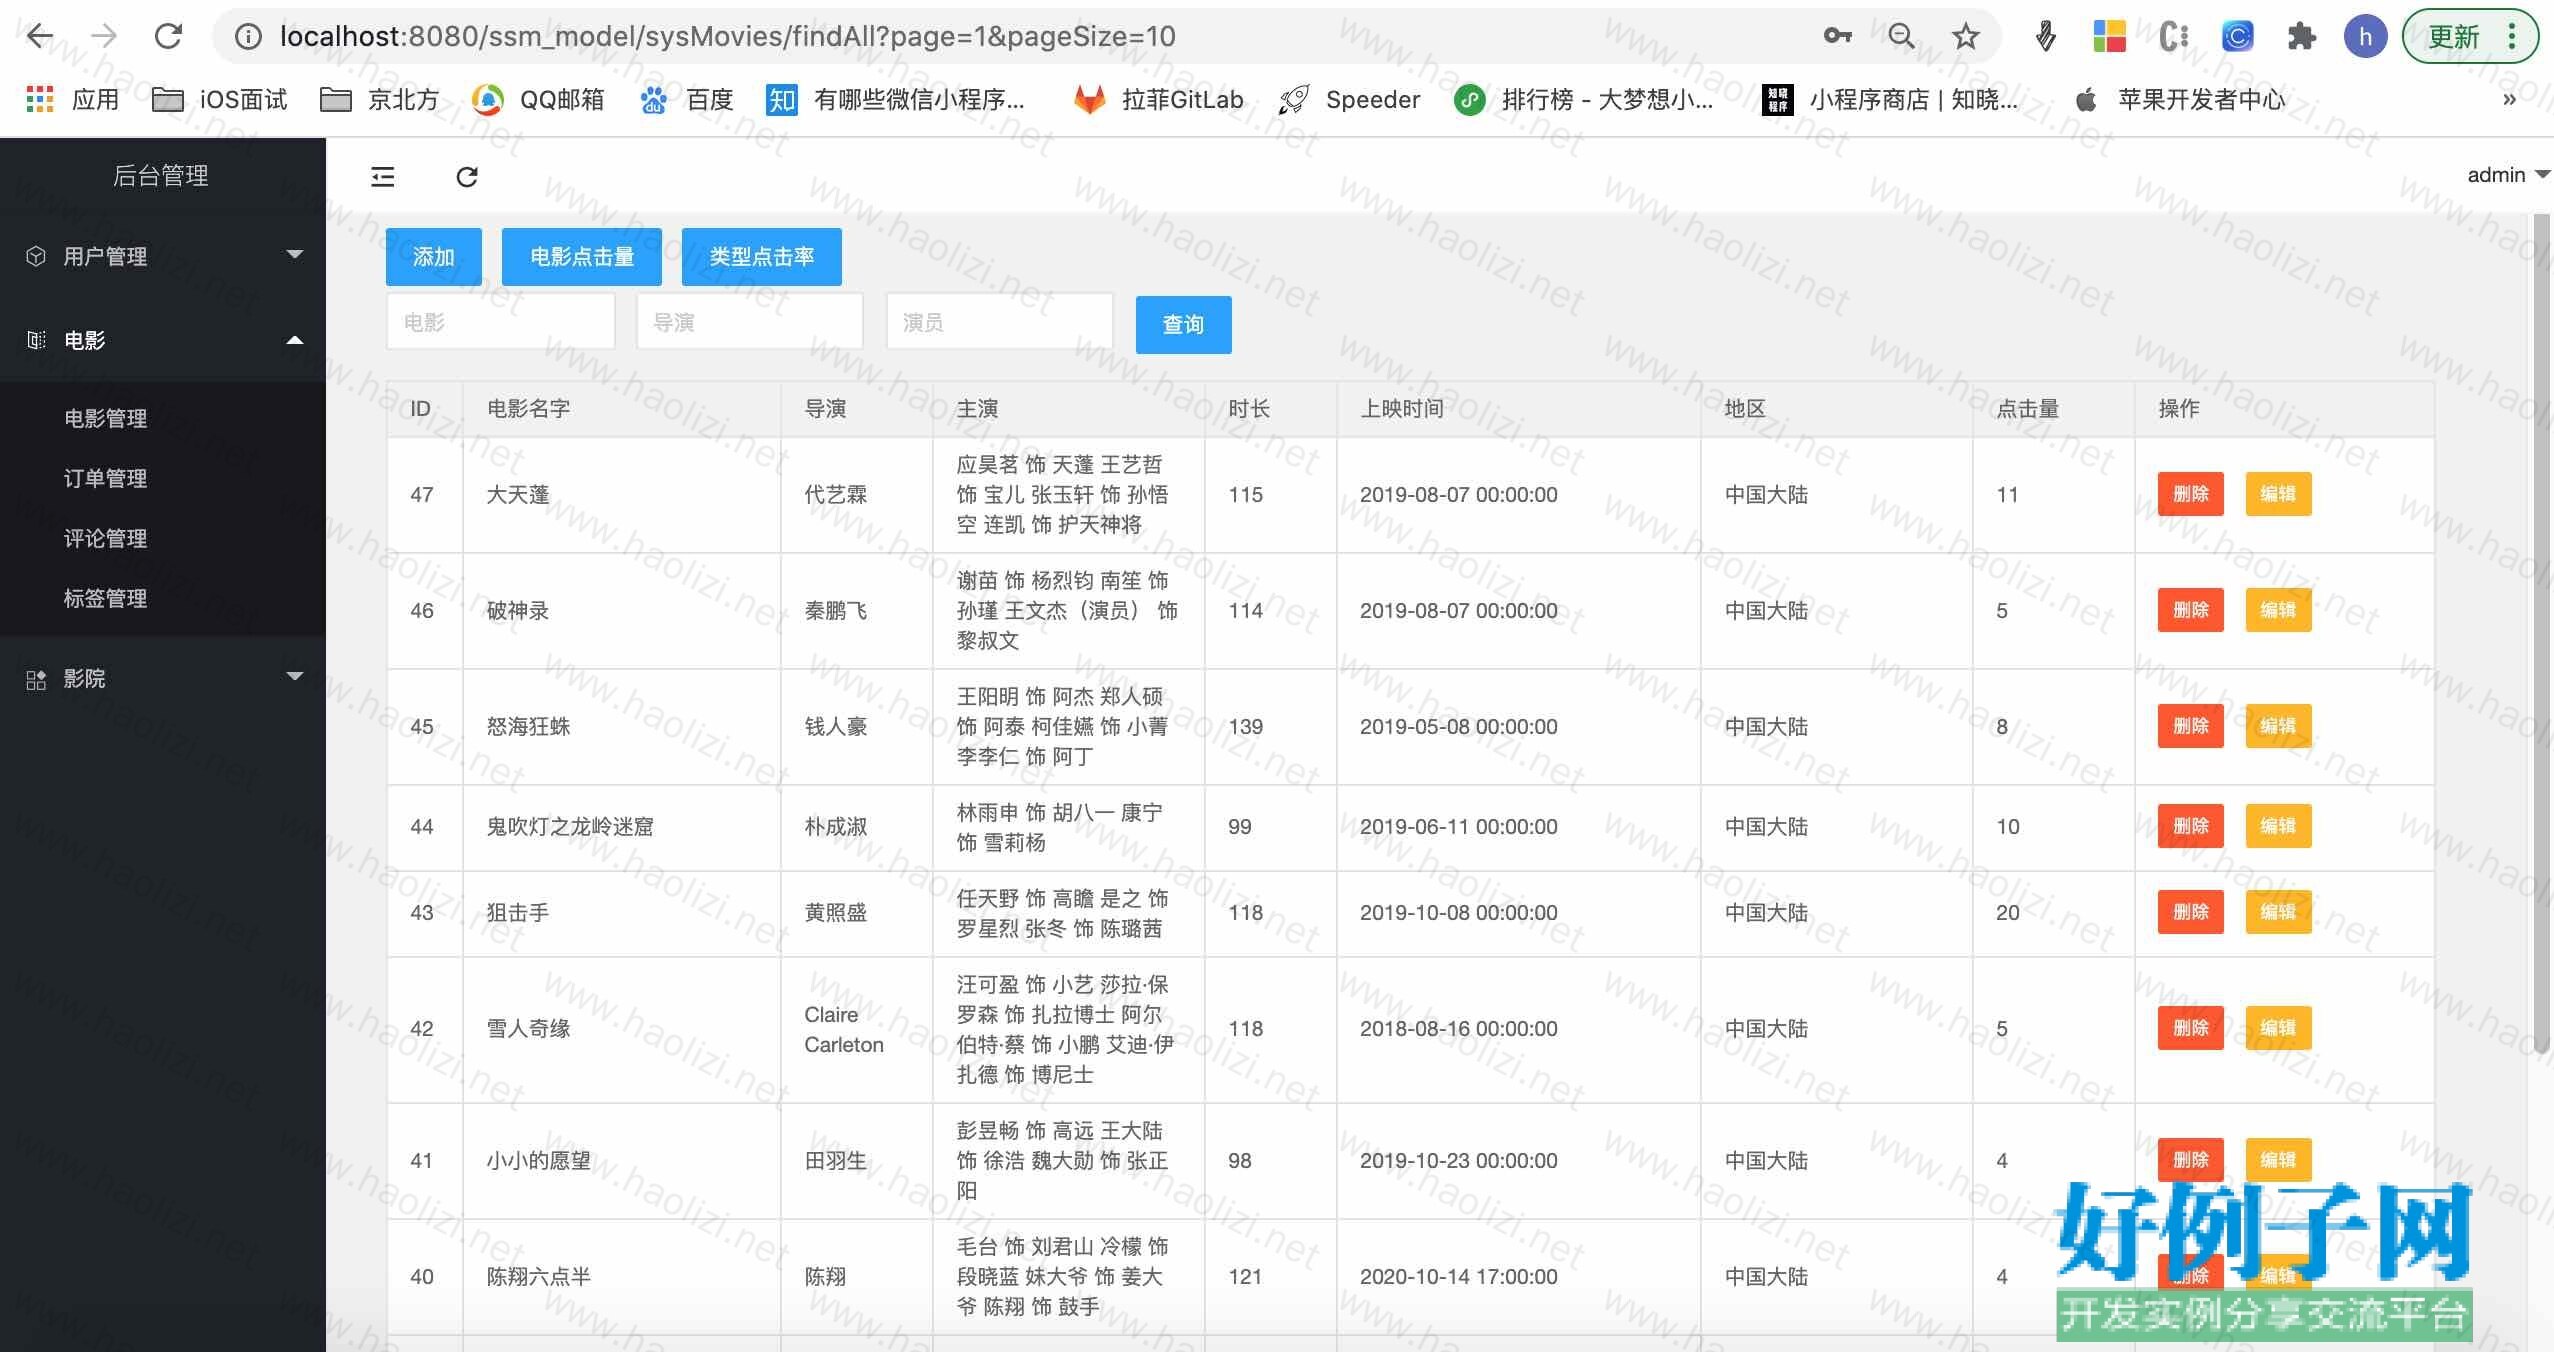Focus the 导演 search input field
Viewport: 2554px width, 1352px height.
tap(749, 322)
